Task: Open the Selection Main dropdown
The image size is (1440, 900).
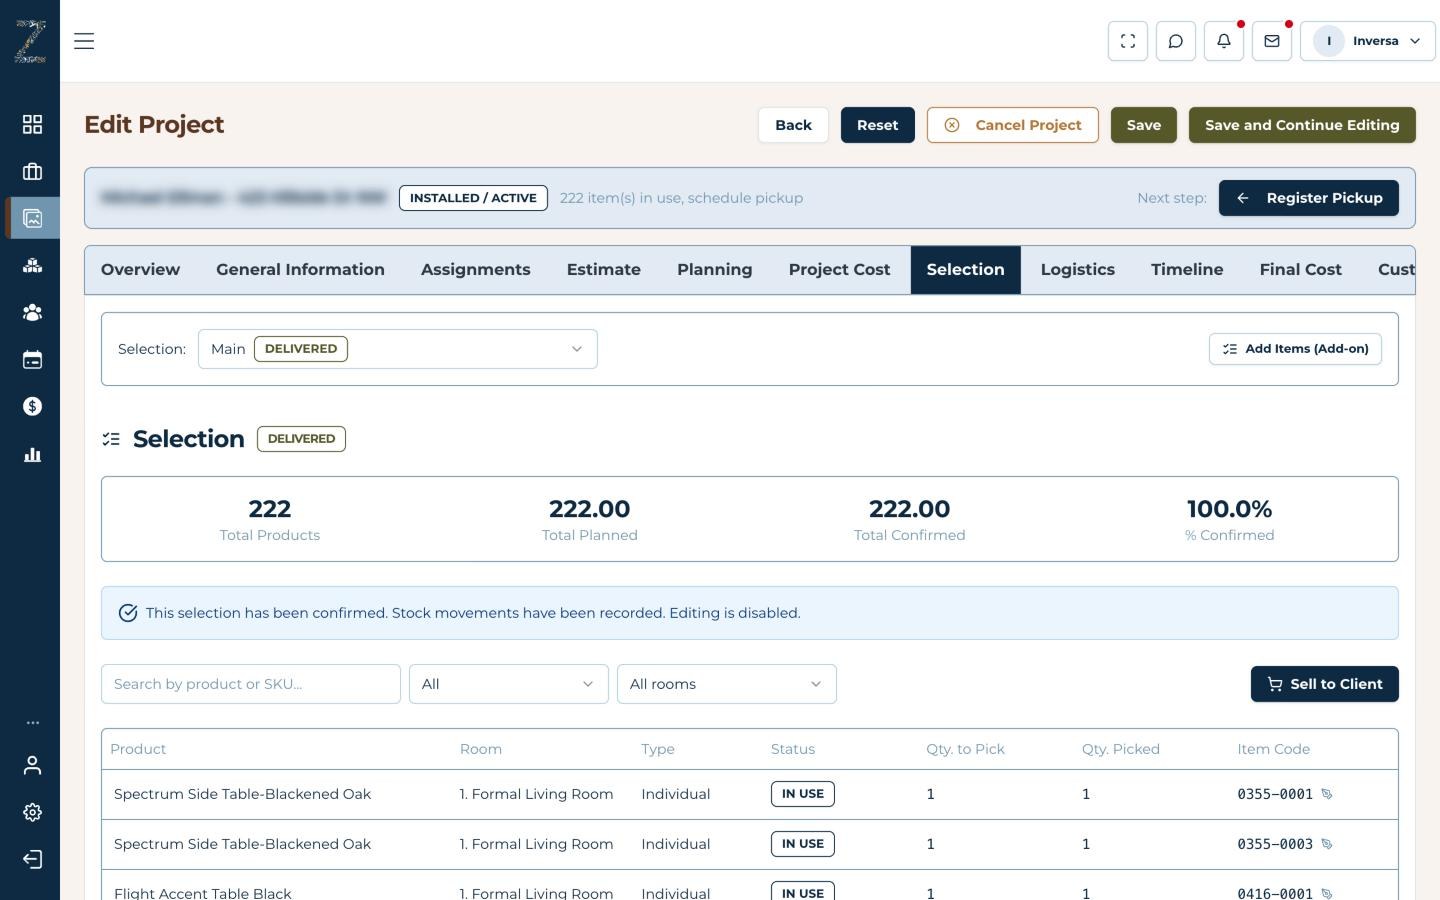Action: (x=398, y=349)
